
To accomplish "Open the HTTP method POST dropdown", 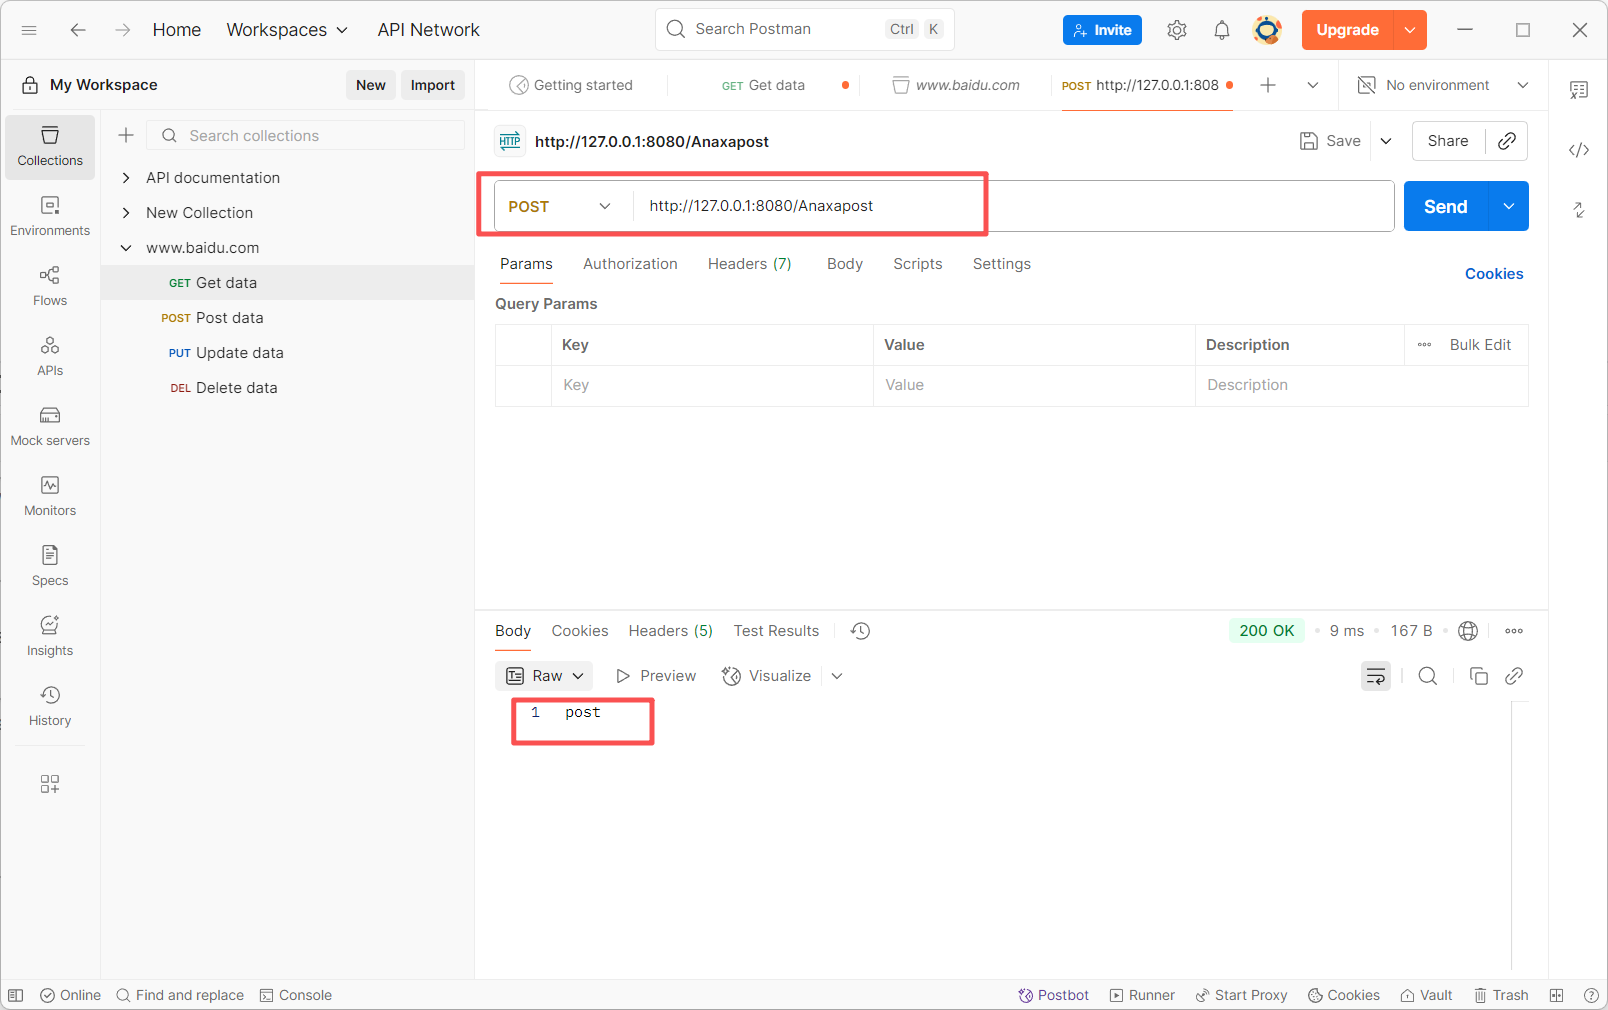I will point(561,206).
